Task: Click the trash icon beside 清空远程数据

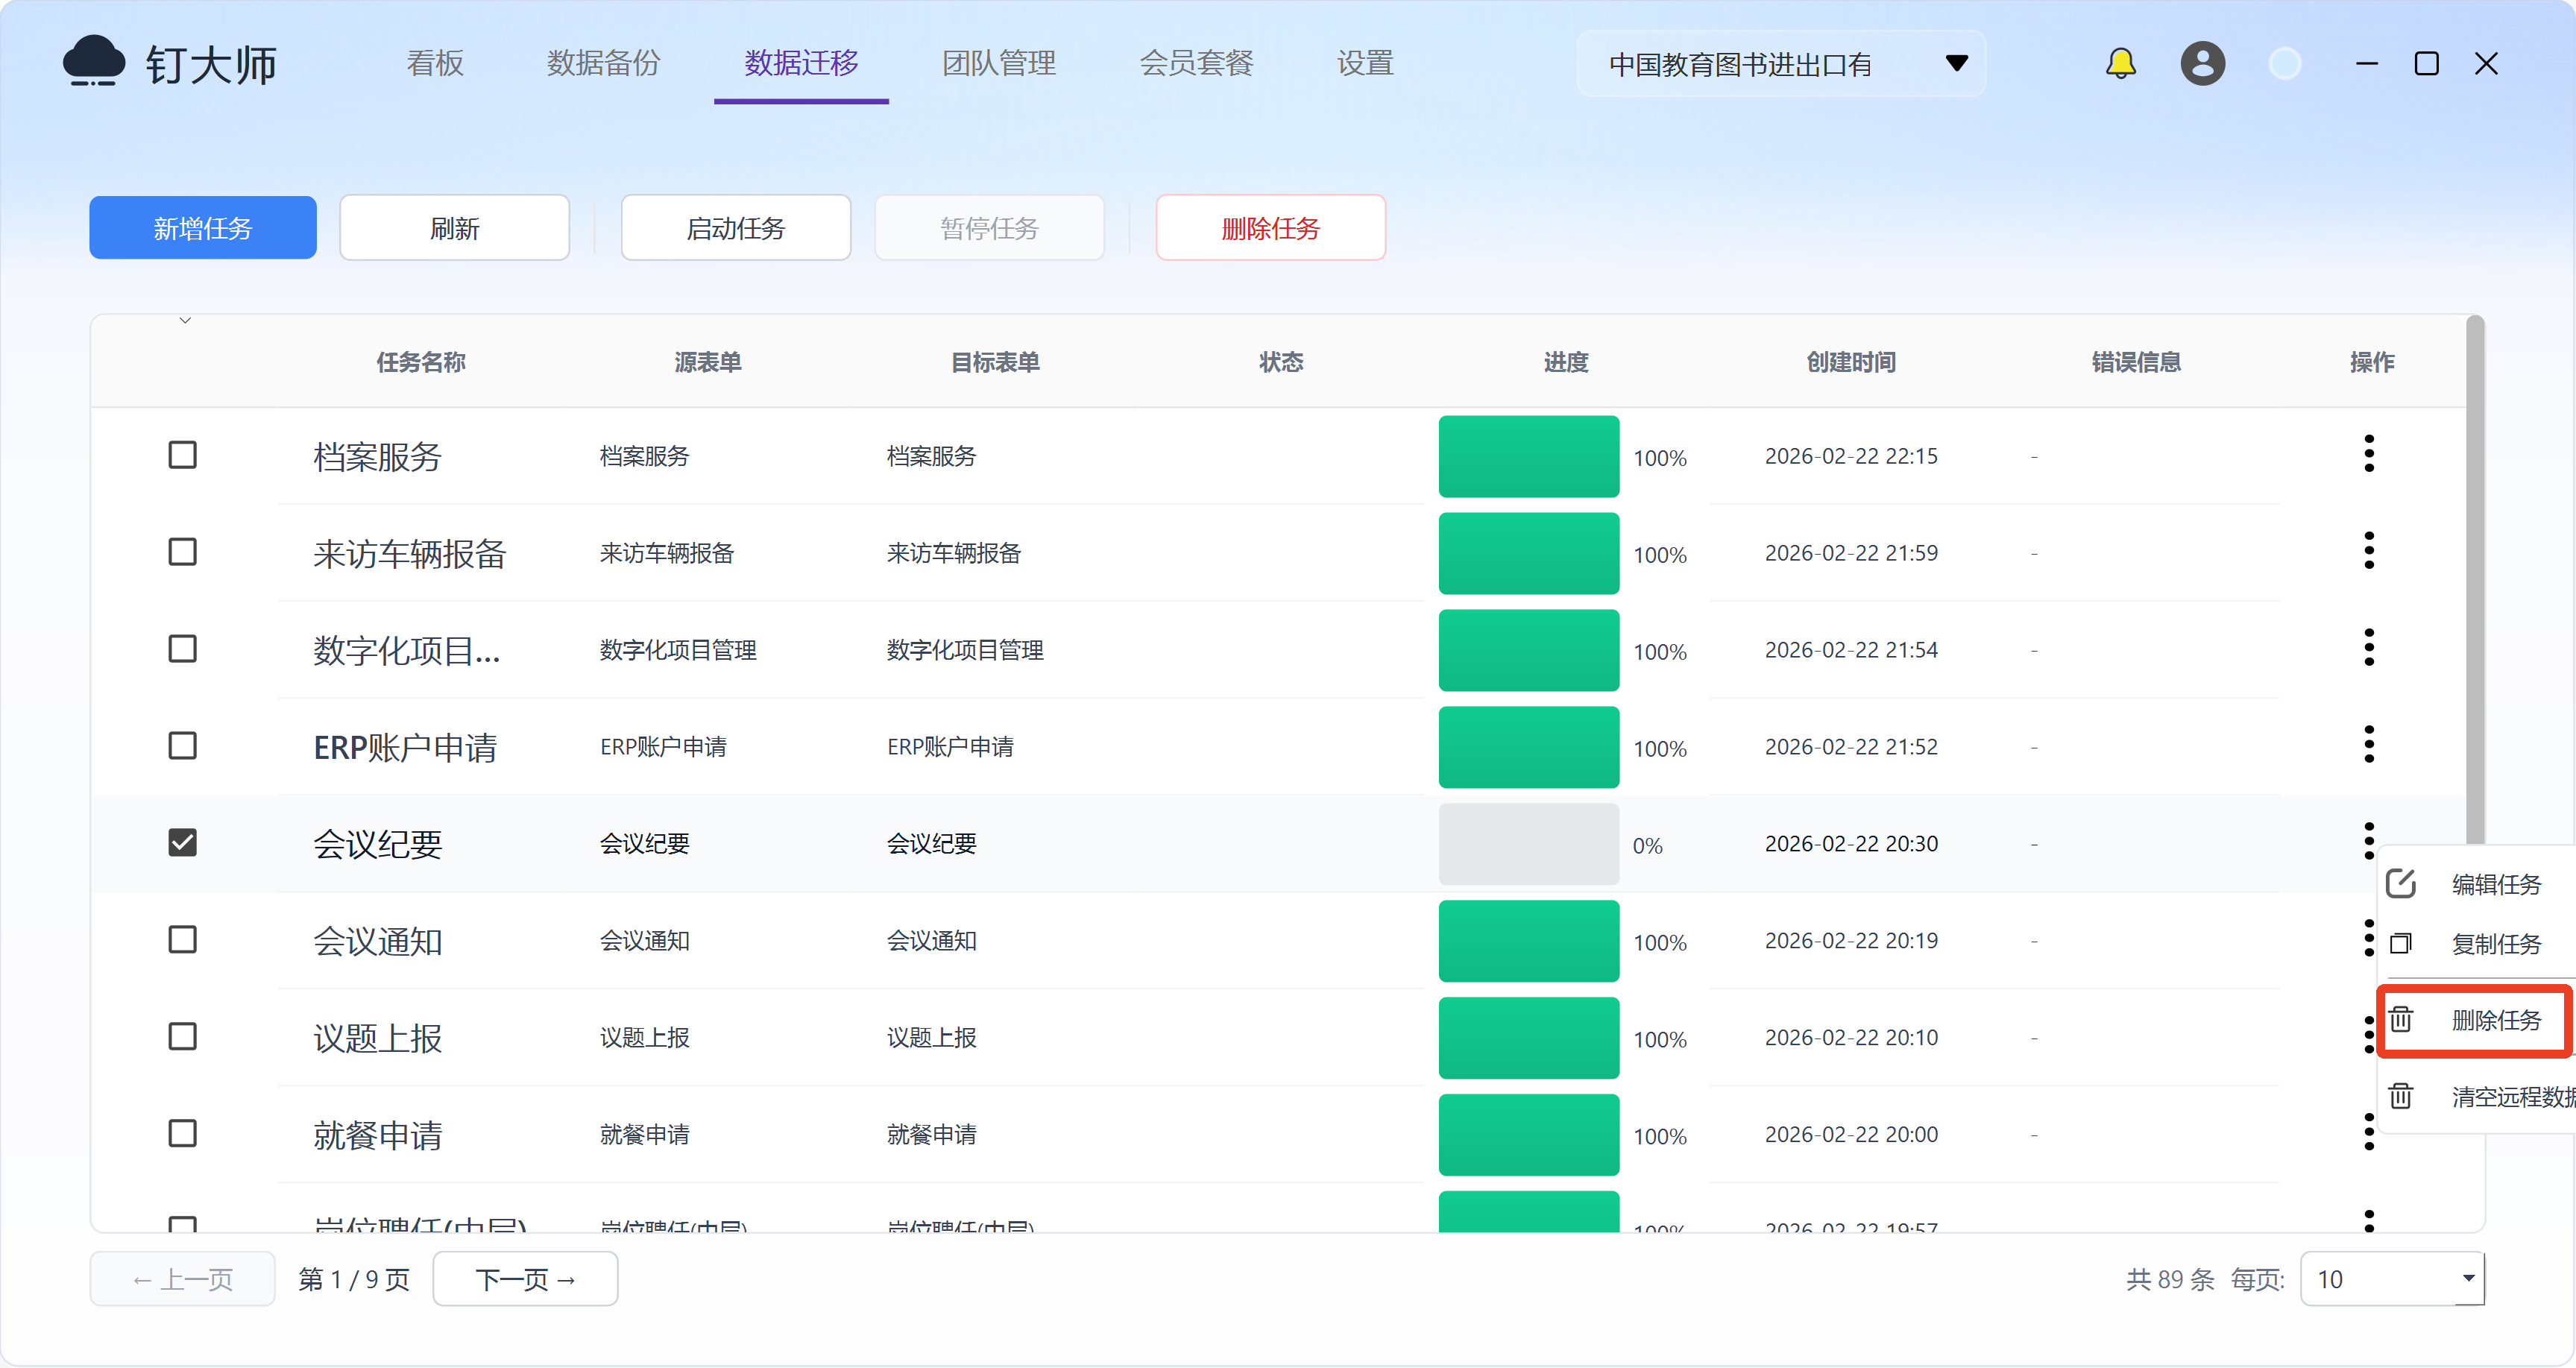Action: [x=2400, y=1096]
